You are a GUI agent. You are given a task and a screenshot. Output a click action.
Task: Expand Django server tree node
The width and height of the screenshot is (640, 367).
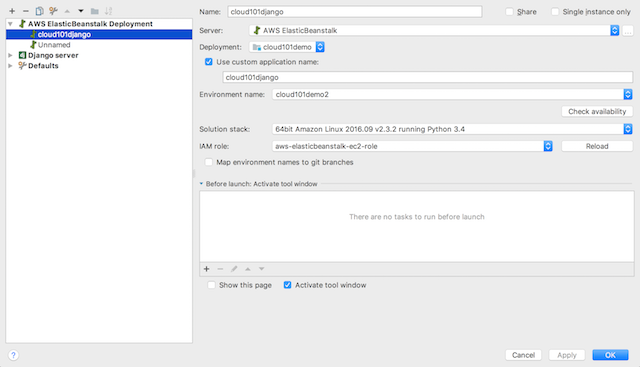(10, 55)
